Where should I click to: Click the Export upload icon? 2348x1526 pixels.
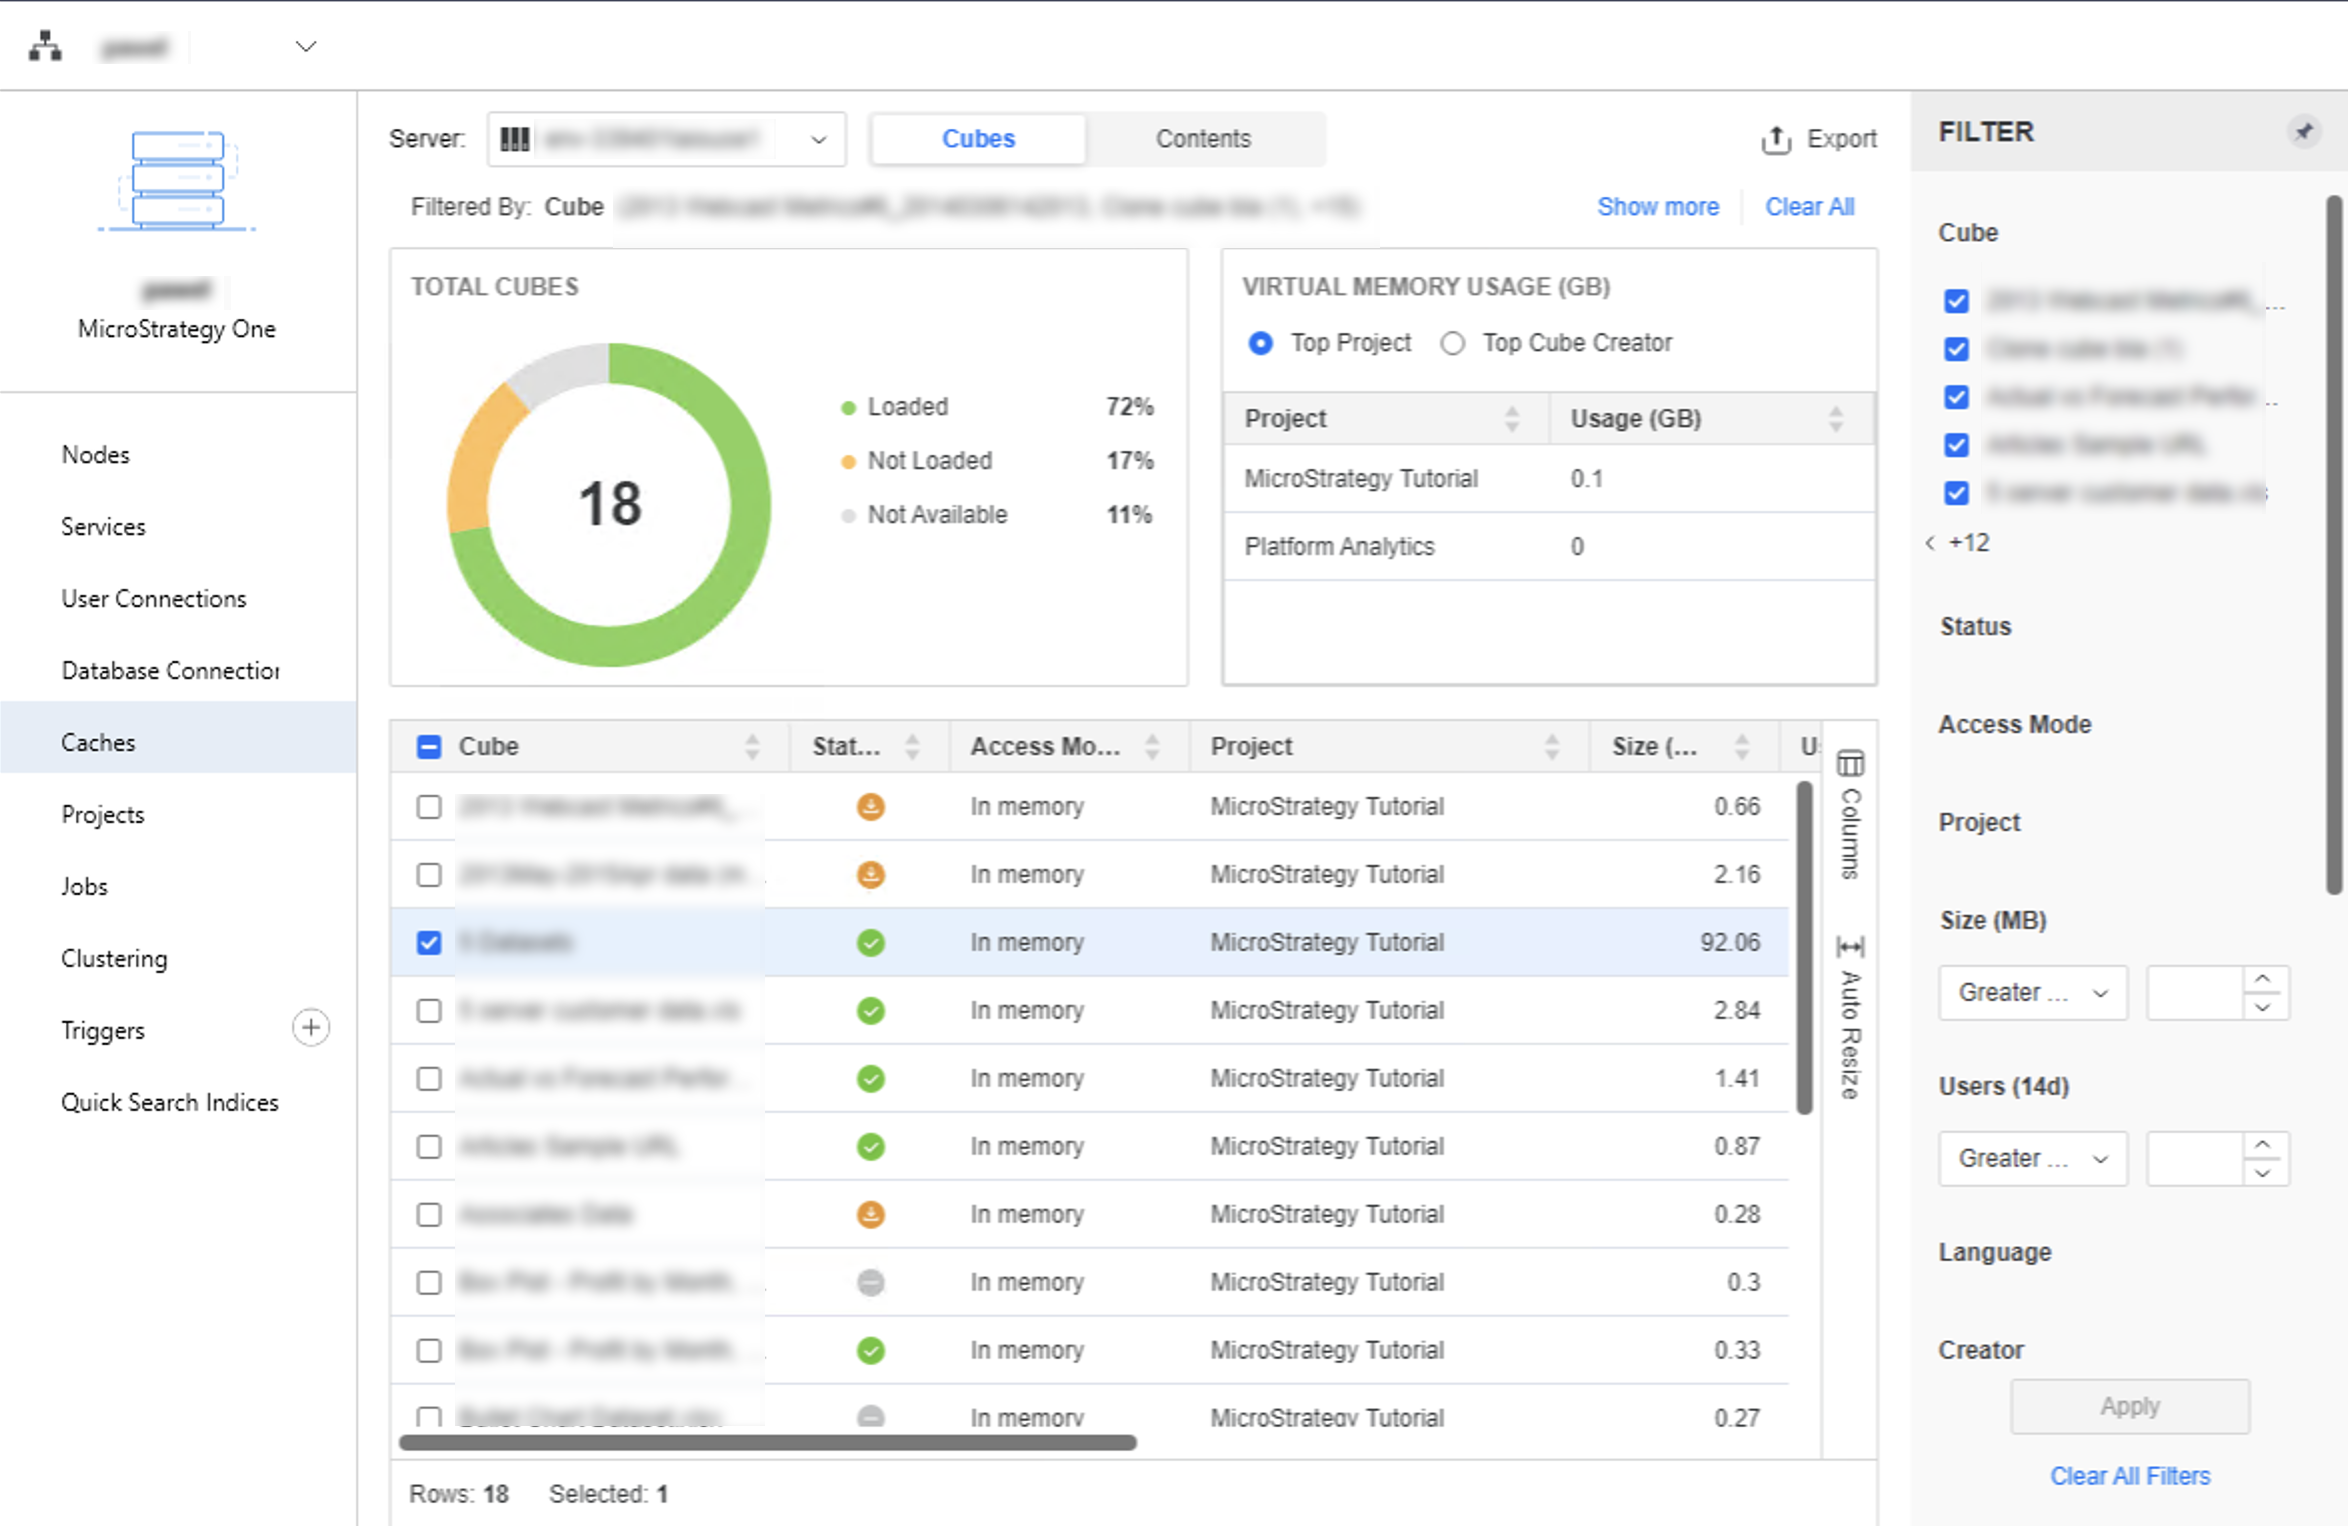click(x=1776, y=139)
